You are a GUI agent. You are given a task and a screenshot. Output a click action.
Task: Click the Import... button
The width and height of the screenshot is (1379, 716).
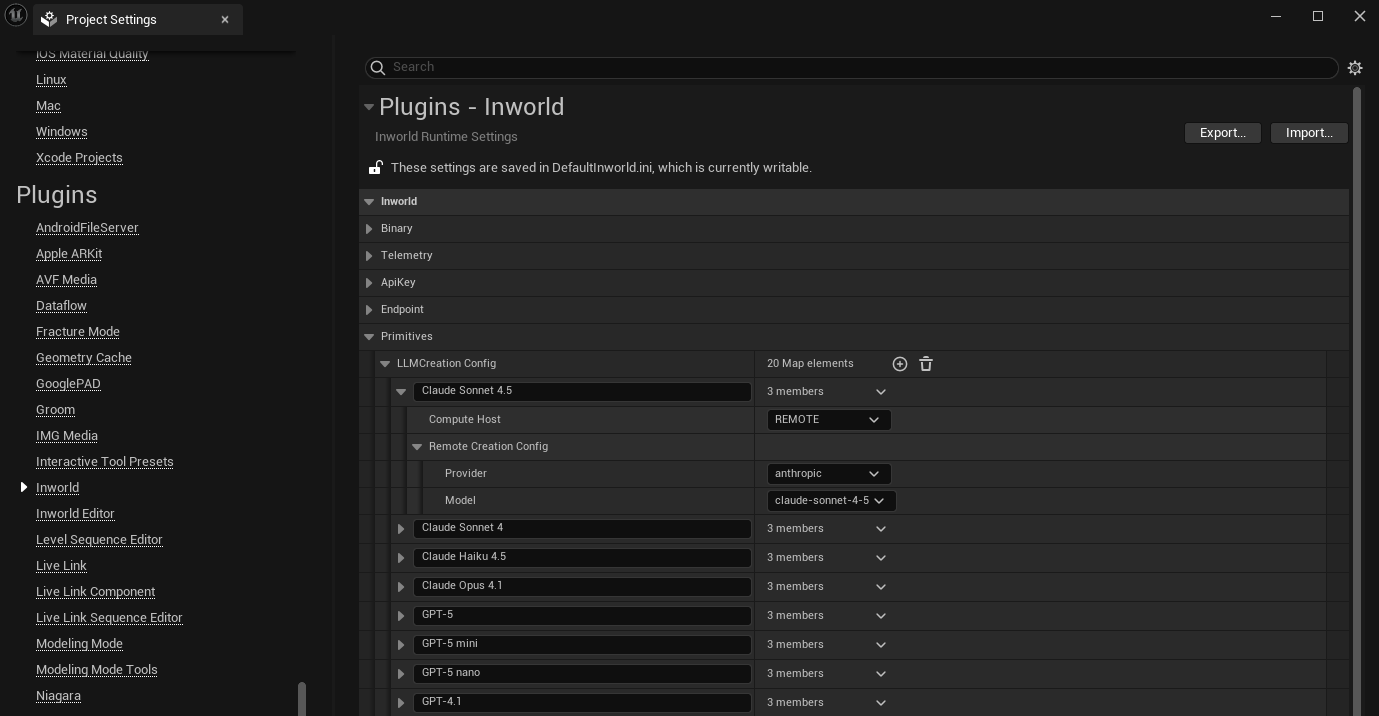[x=1309, y=132]
